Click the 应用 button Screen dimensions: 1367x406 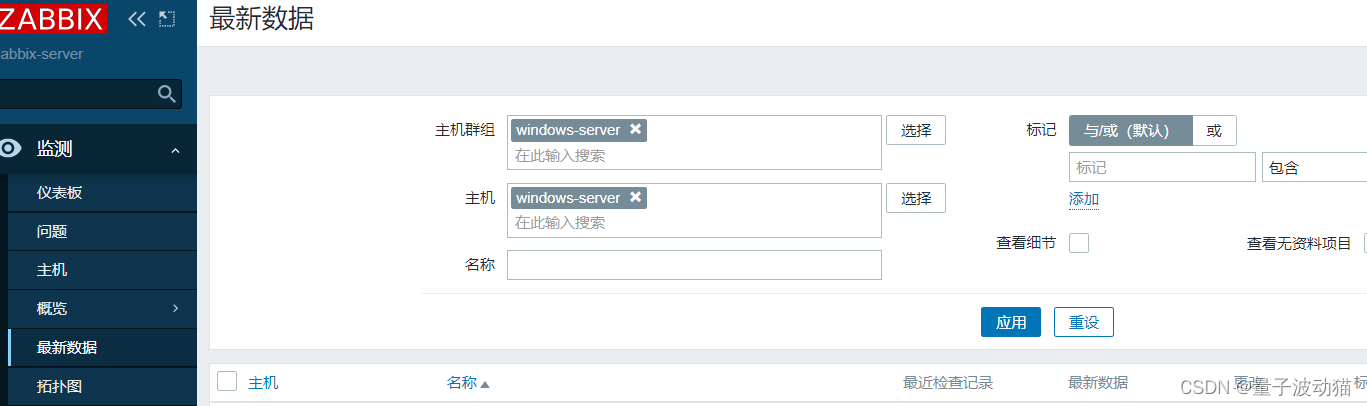coord(1011,322)
